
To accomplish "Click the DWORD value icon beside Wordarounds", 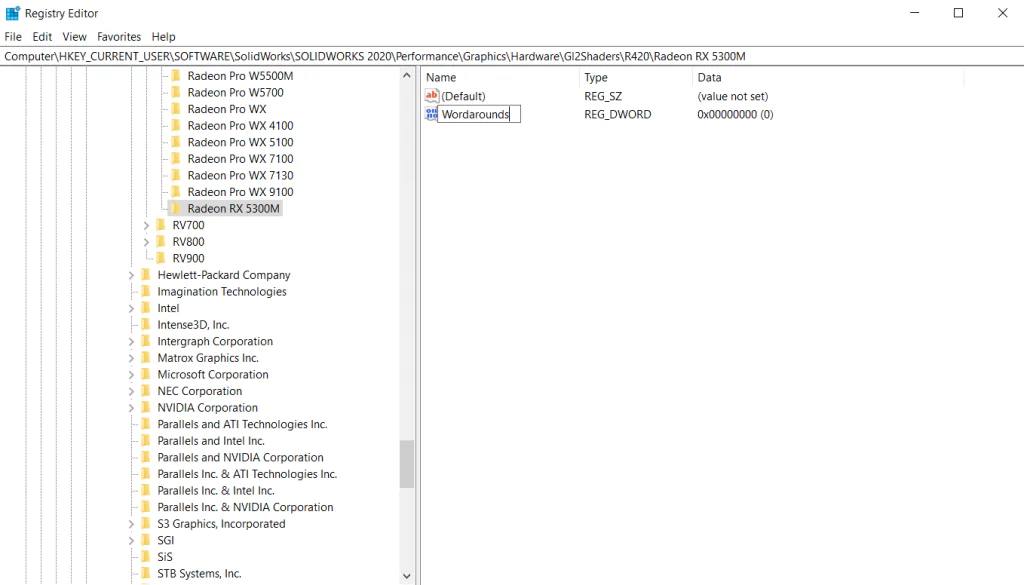I will pyautogui.click(x=431, y=114).
